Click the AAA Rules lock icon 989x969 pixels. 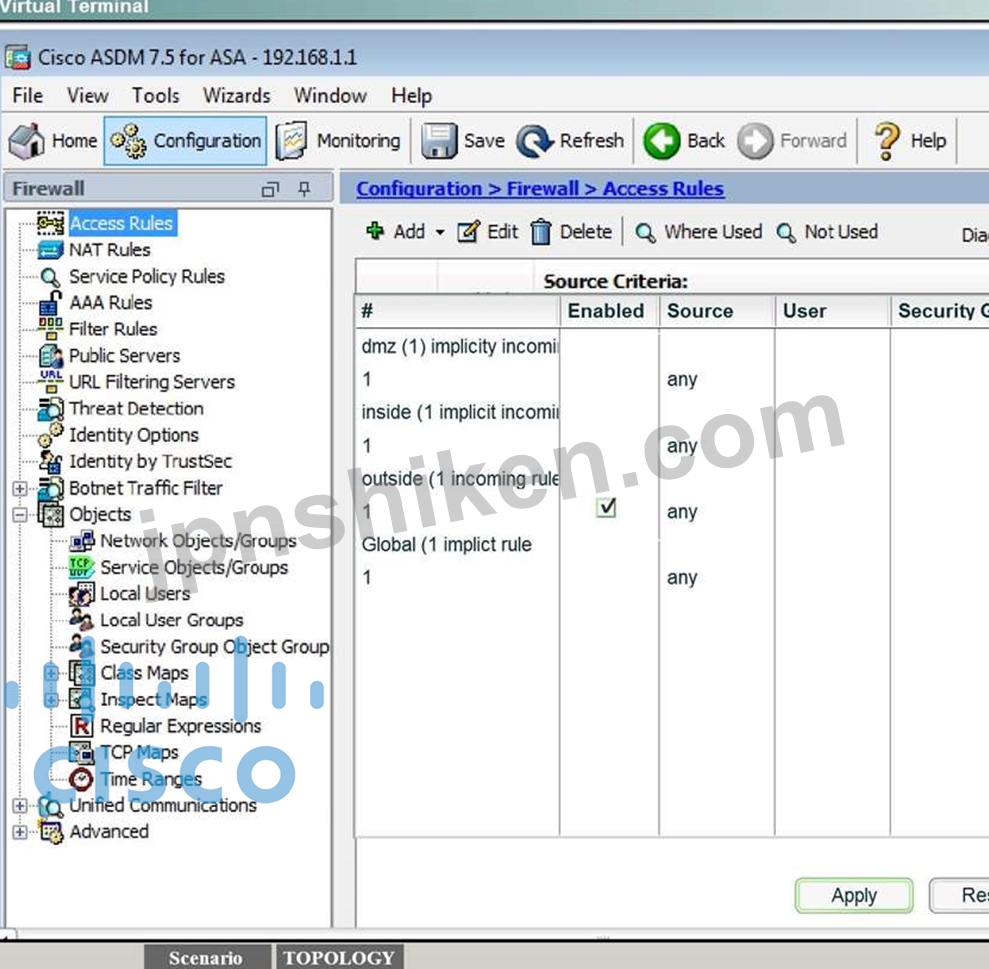click(50, 303)
